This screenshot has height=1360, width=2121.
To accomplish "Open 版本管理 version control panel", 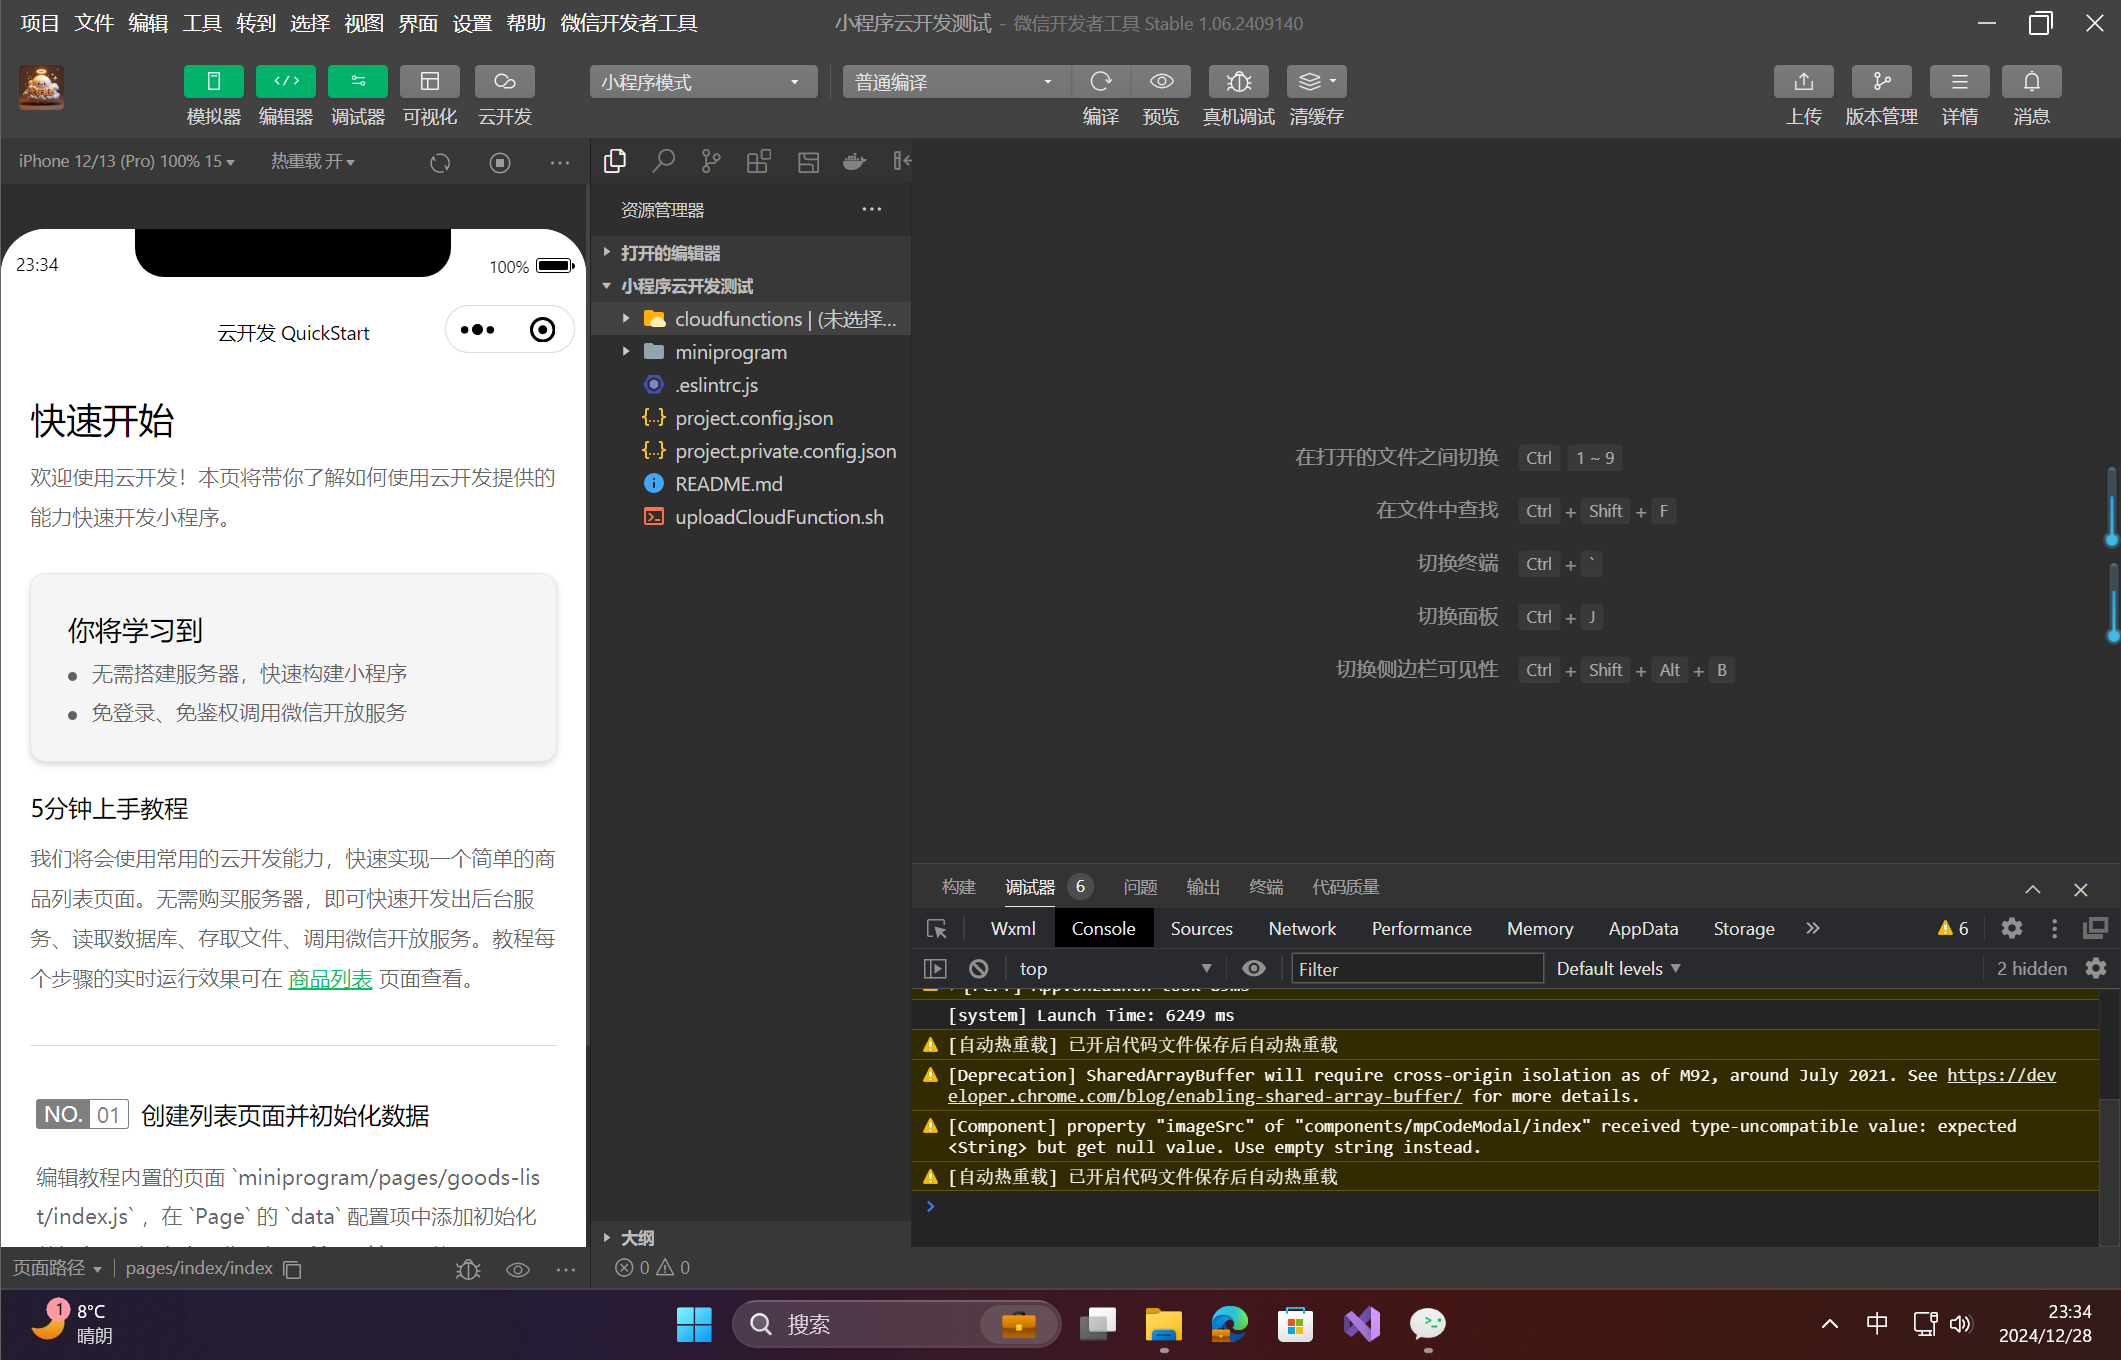I will click(1881, 95).
